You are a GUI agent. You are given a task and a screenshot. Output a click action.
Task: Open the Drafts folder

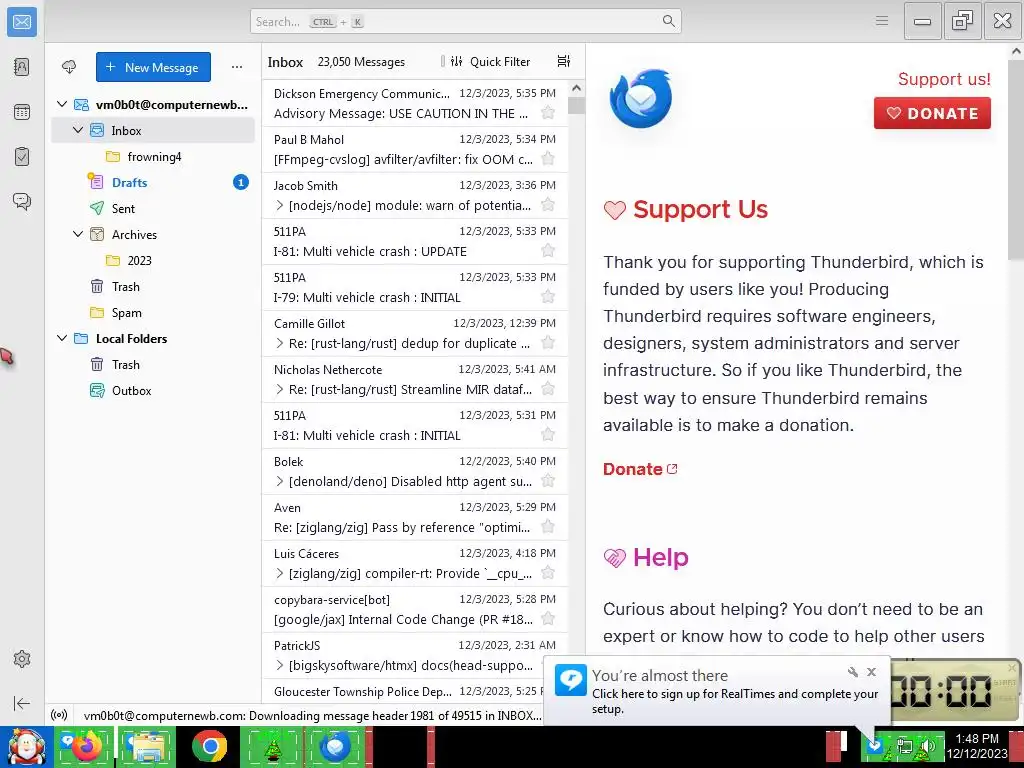153,182
